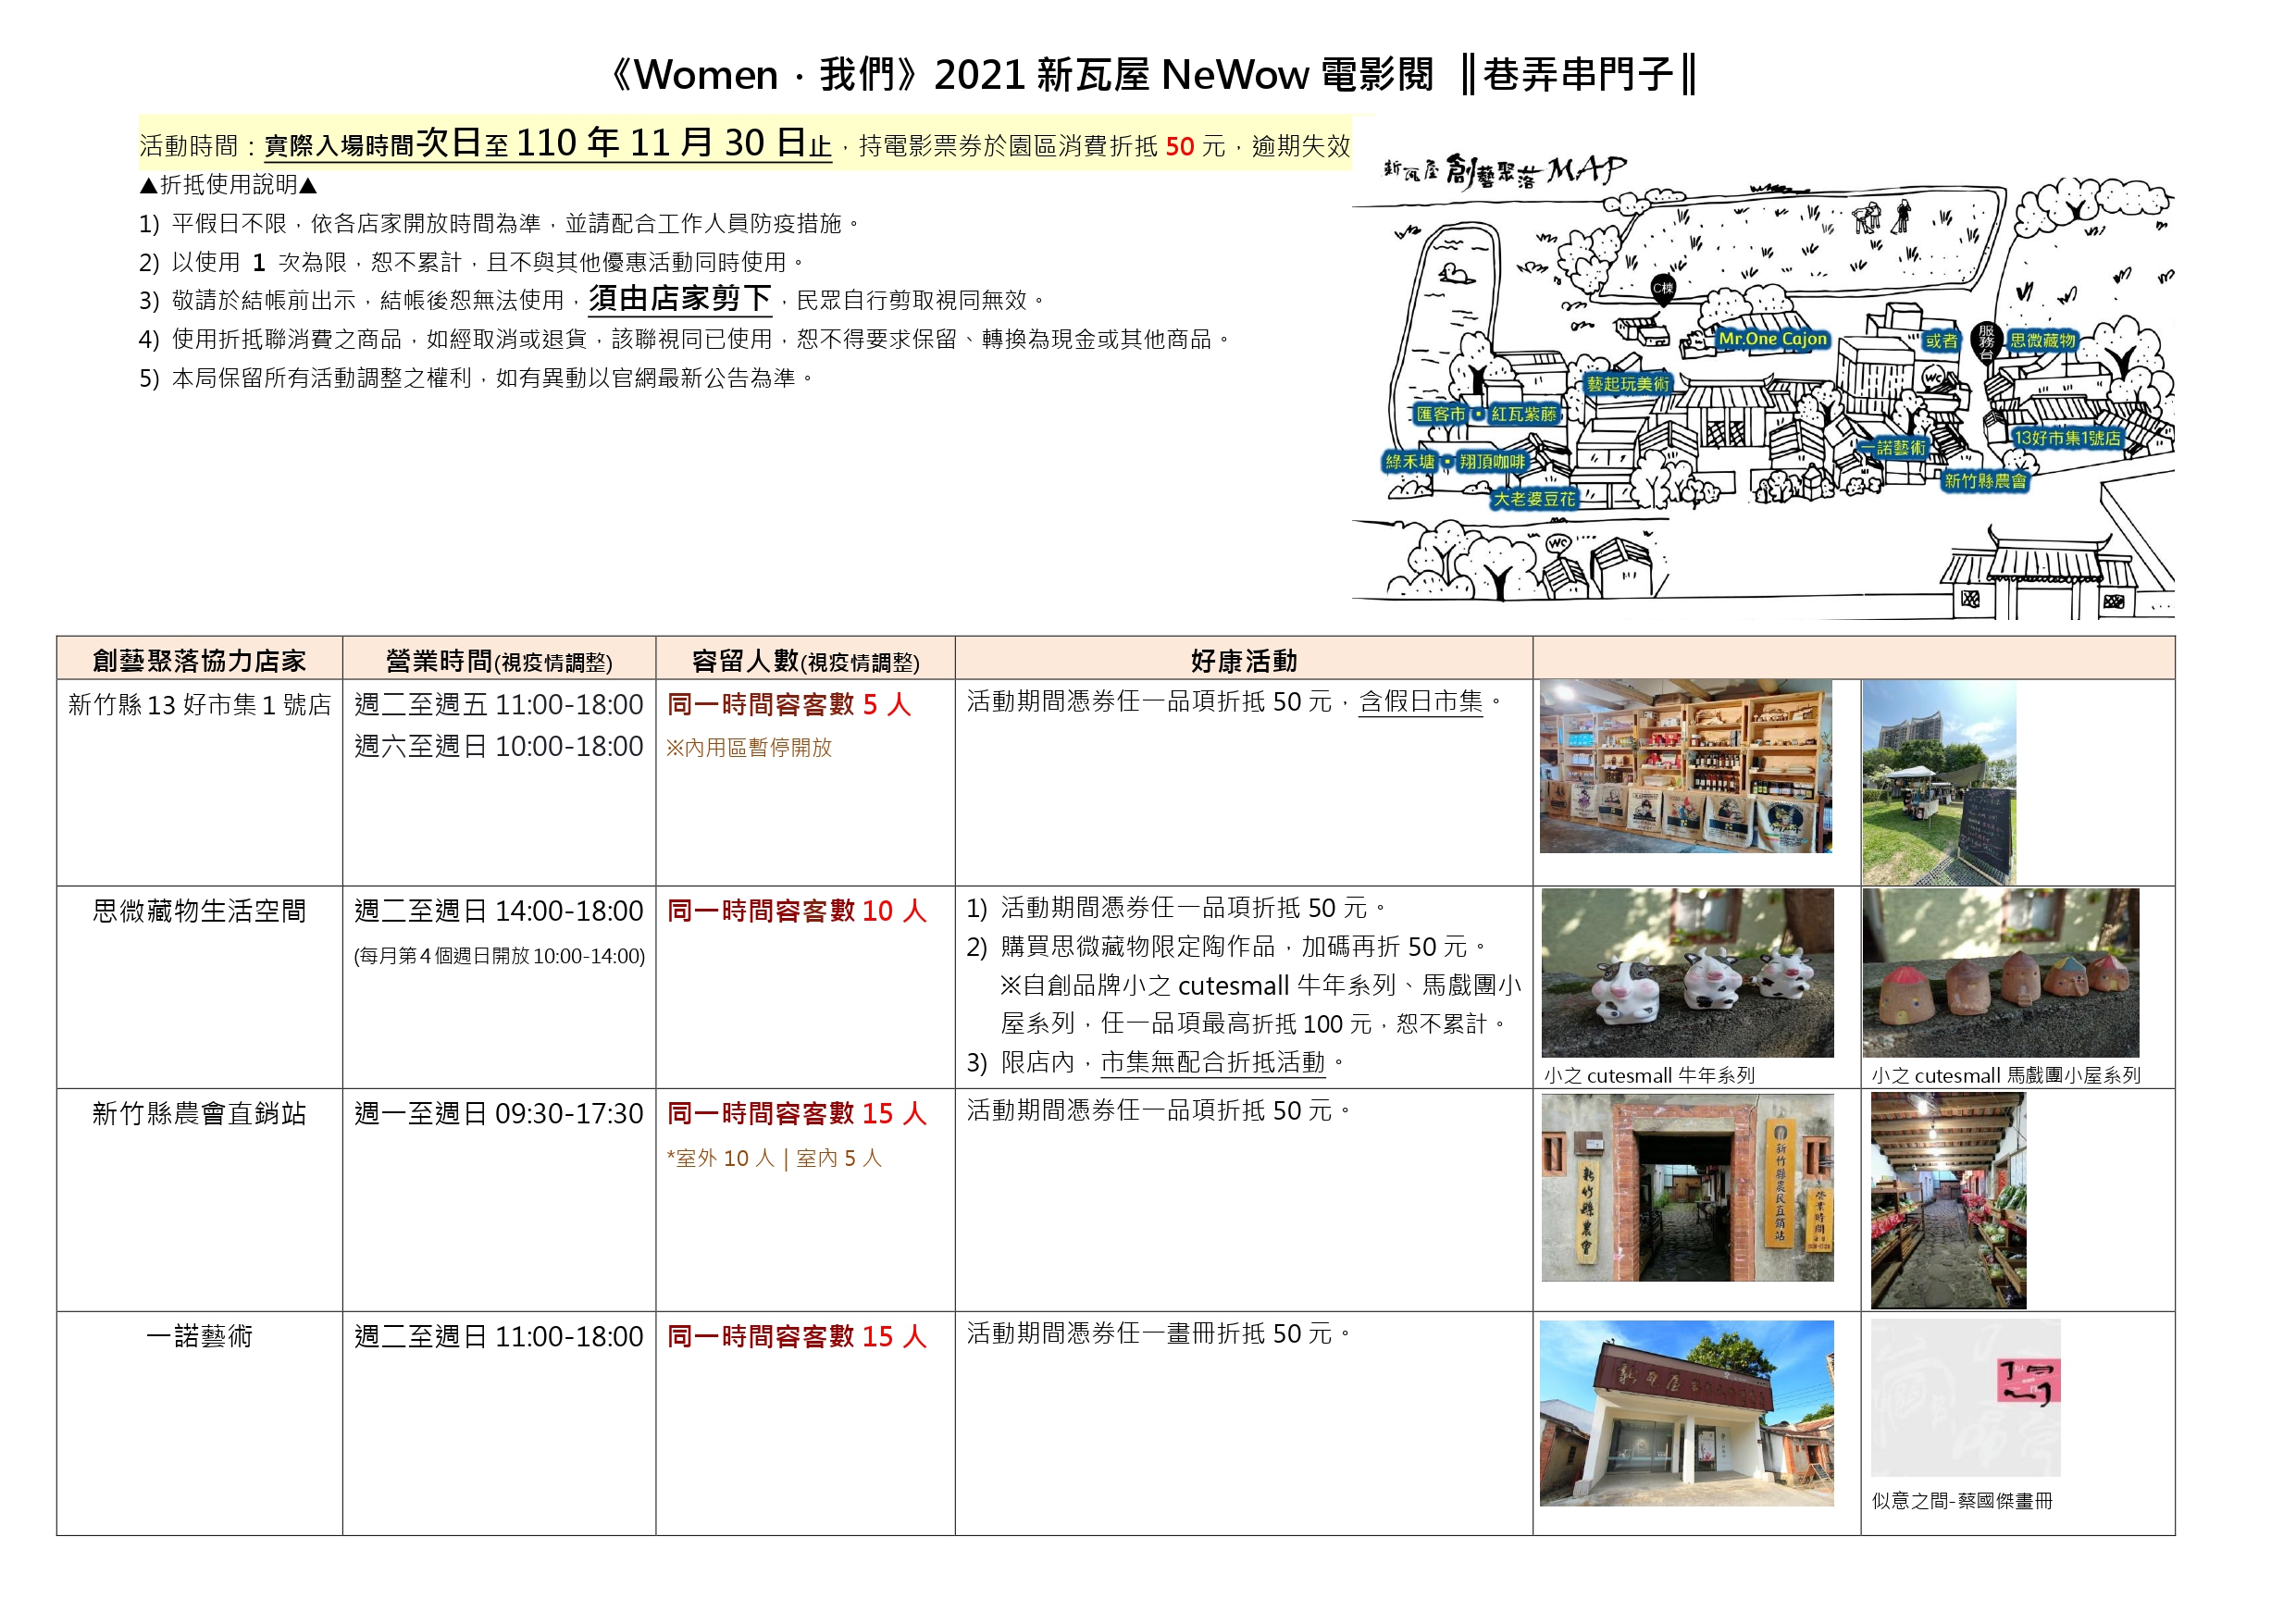Click the C棧 pin marker on the map
The height and width of the screenshot is (1624, 2296).
(1663, 289)
